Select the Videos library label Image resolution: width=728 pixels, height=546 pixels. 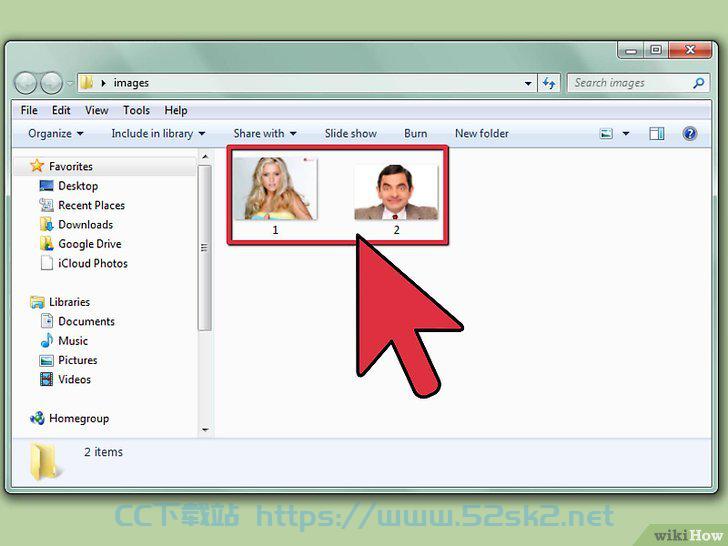(x=74, y=379)
